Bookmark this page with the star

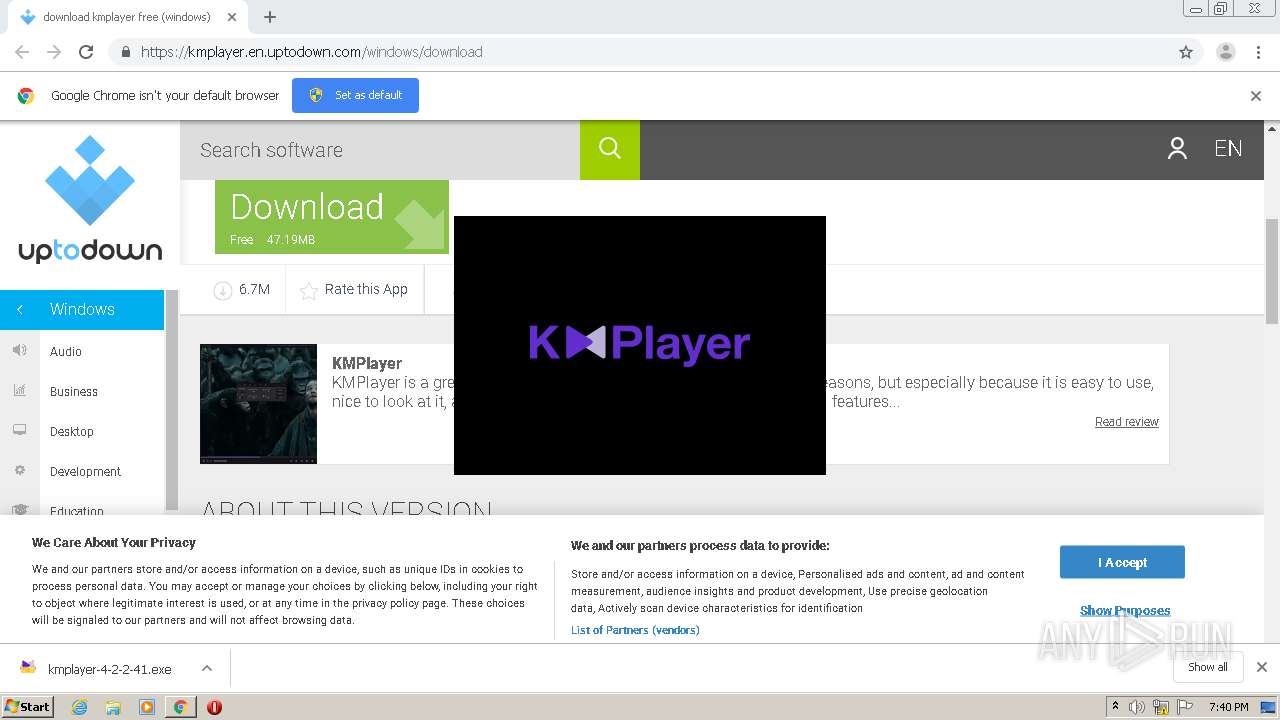coord(1186,52)
